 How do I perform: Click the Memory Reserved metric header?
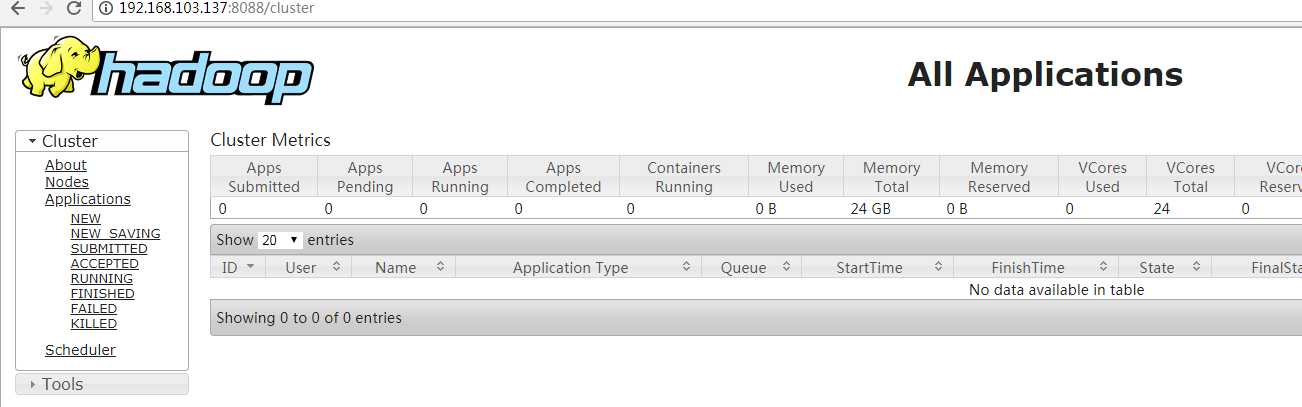[999, 177]
